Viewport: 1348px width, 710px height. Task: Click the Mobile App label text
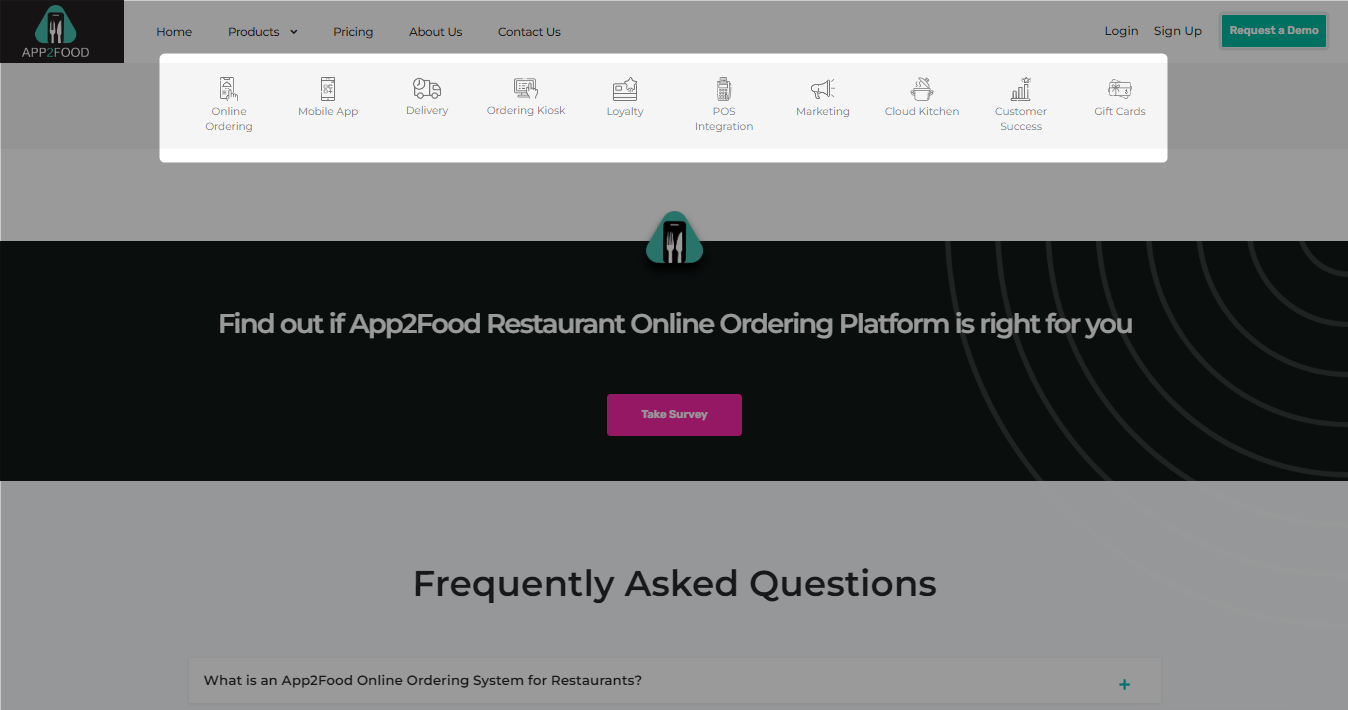(x=328, y=111)
